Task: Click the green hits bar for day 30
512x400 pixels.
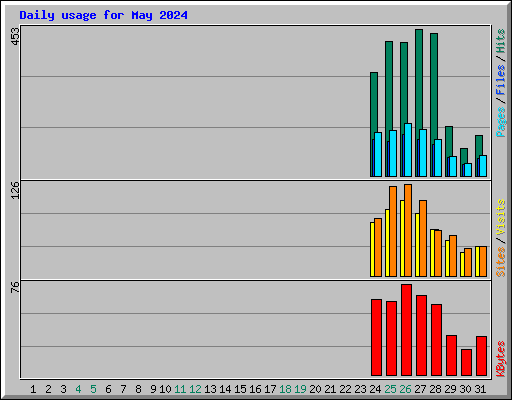Action: pyautogui.click(x=464, y=155)
